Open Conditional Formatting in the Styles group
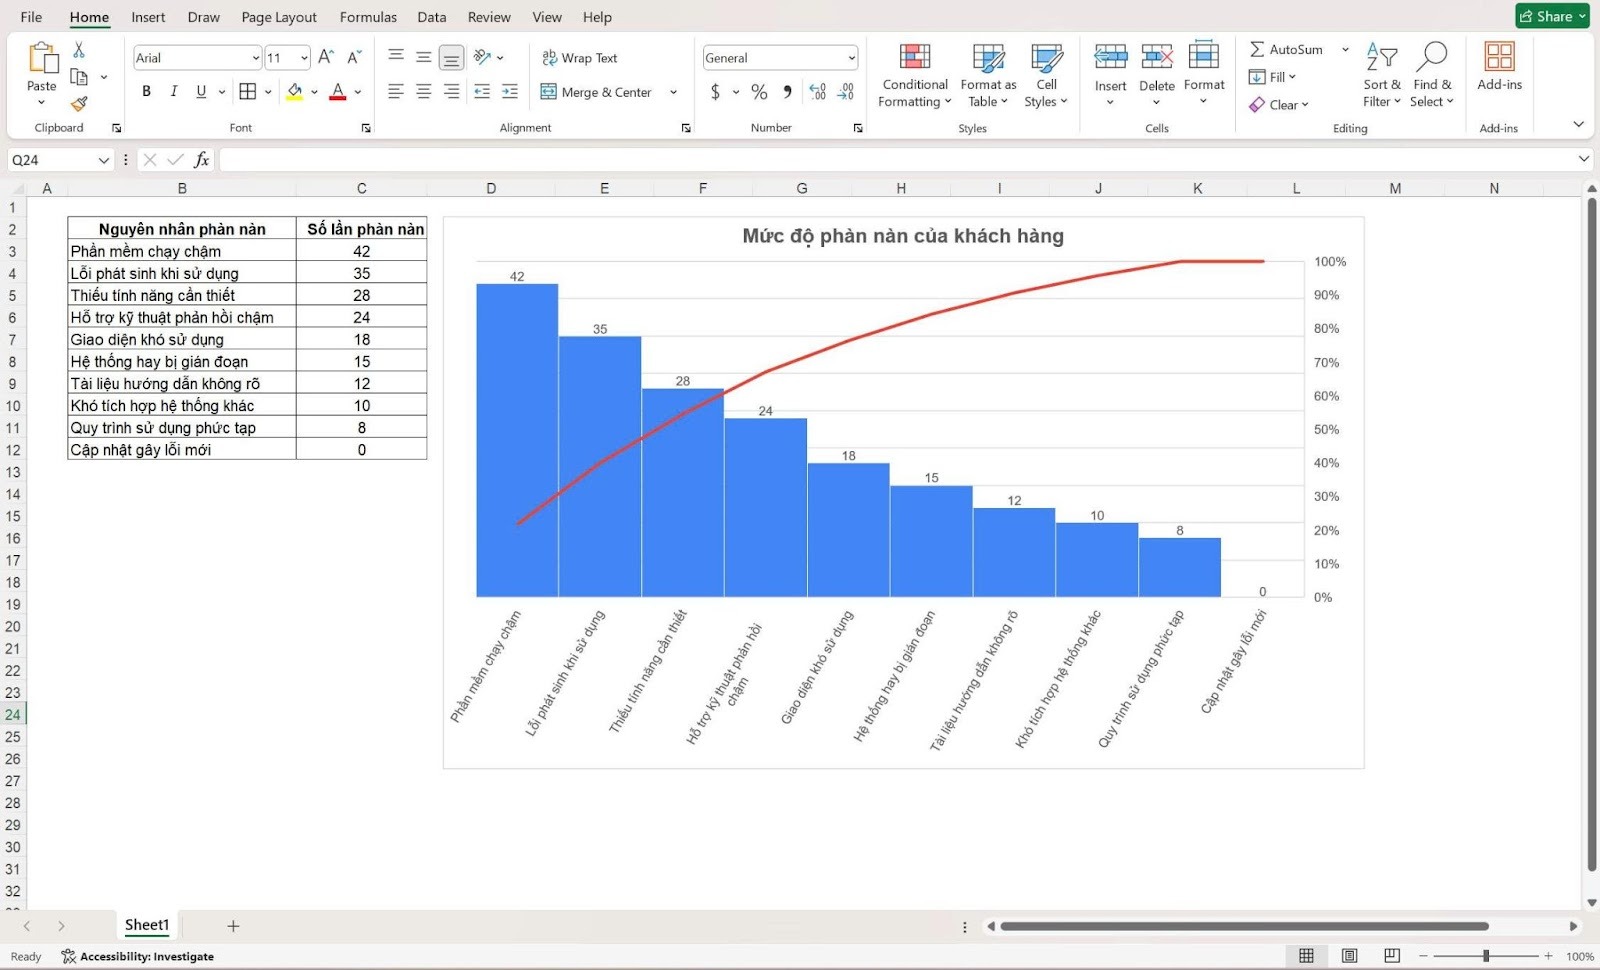The image size is (1600, 970). click(914, 75)
